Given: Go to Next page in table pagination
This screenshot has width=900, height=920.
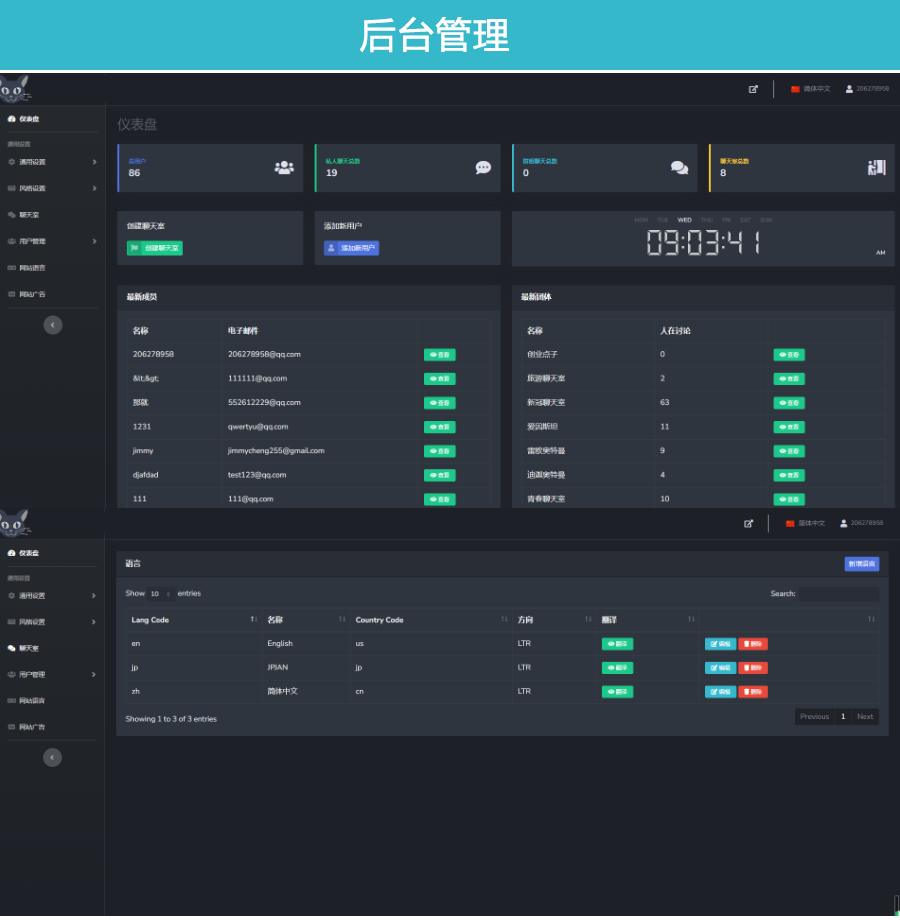Looking at the screenshot, I should coord(865,716).
